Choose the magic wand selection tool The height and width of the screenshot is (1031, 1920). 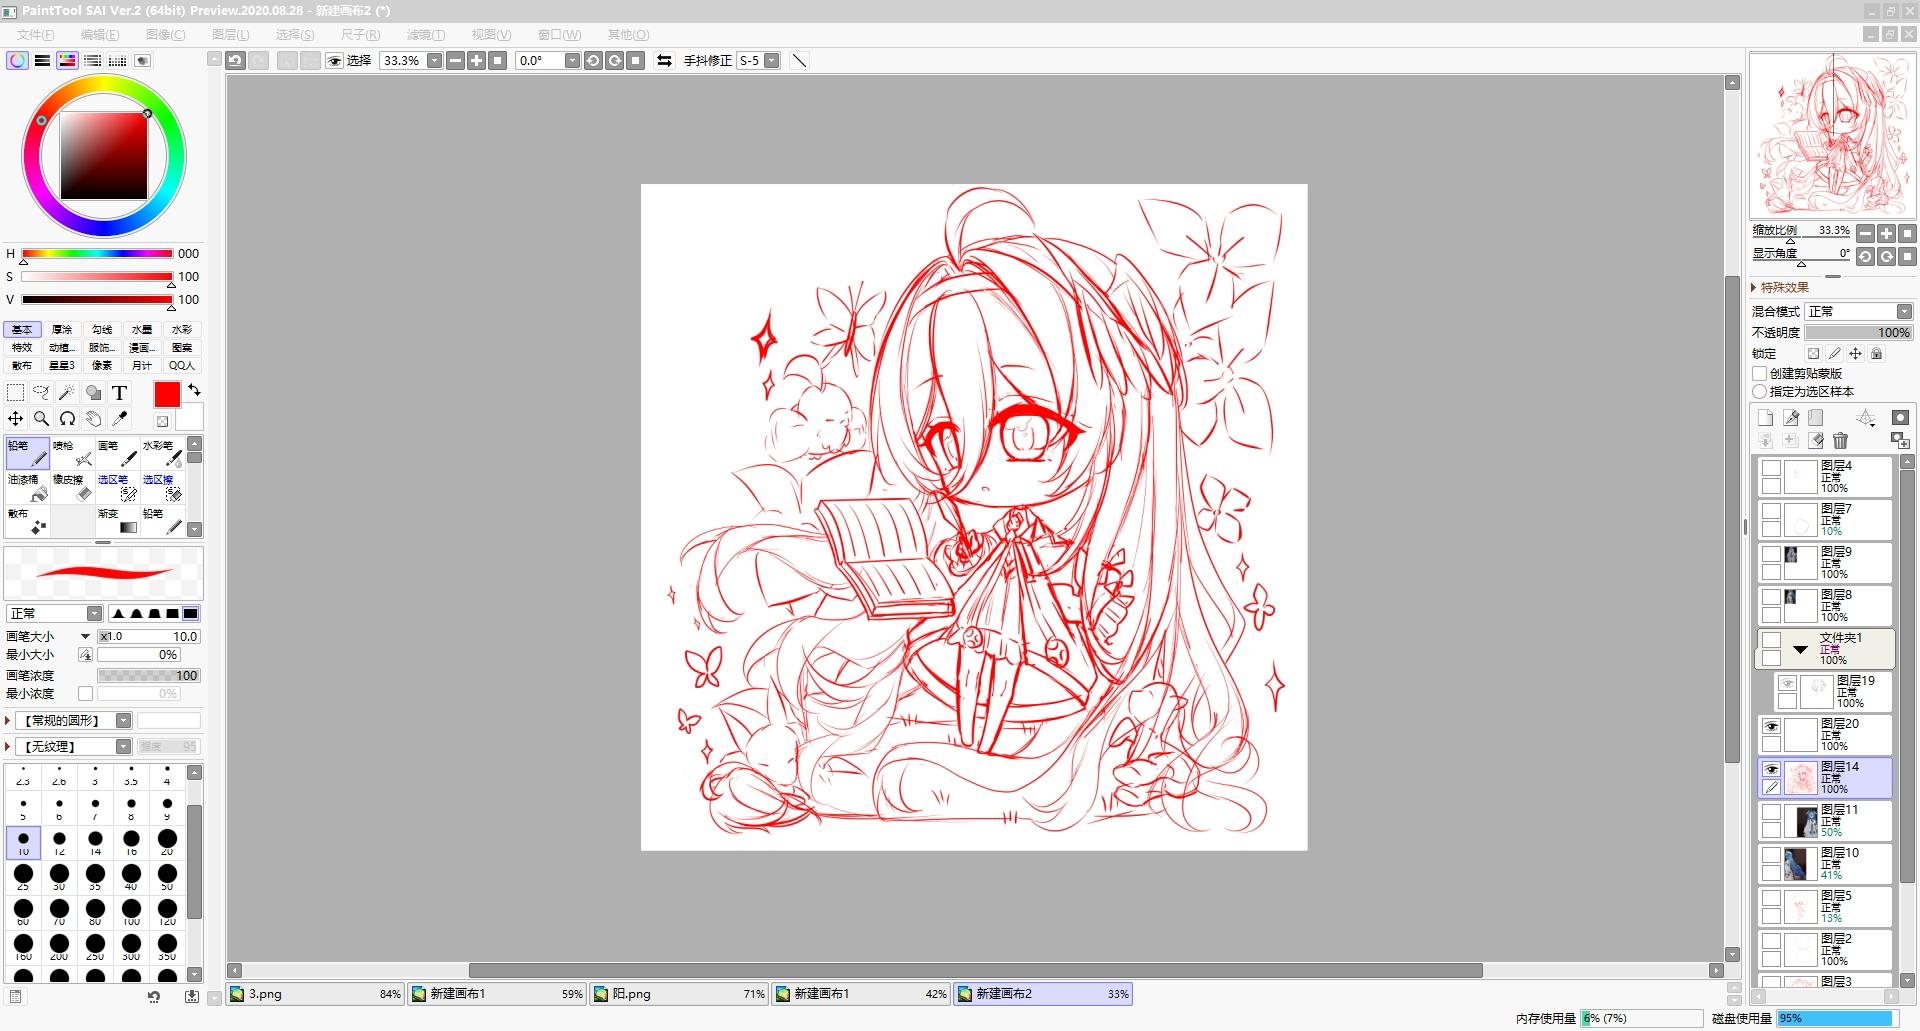coord(67,392)
